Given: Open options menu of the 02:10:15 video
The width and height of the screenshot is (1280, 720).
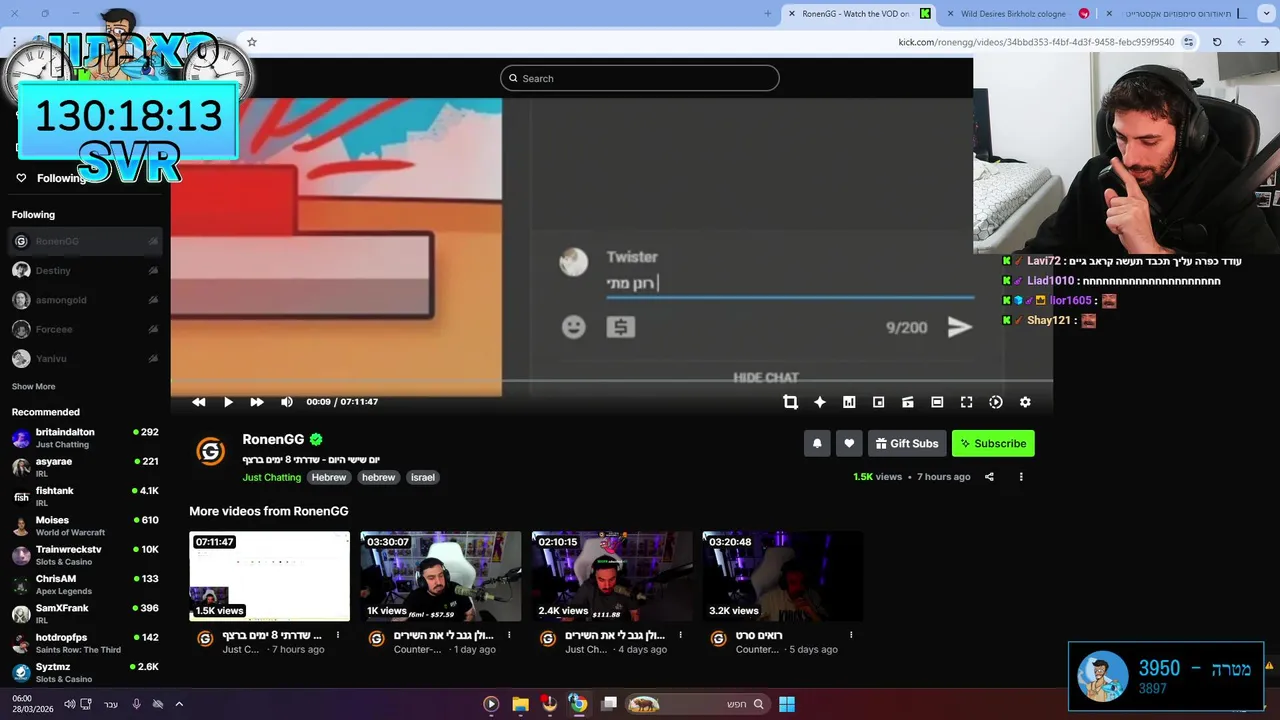Looking at the screenshot, I should click(680, 635).
